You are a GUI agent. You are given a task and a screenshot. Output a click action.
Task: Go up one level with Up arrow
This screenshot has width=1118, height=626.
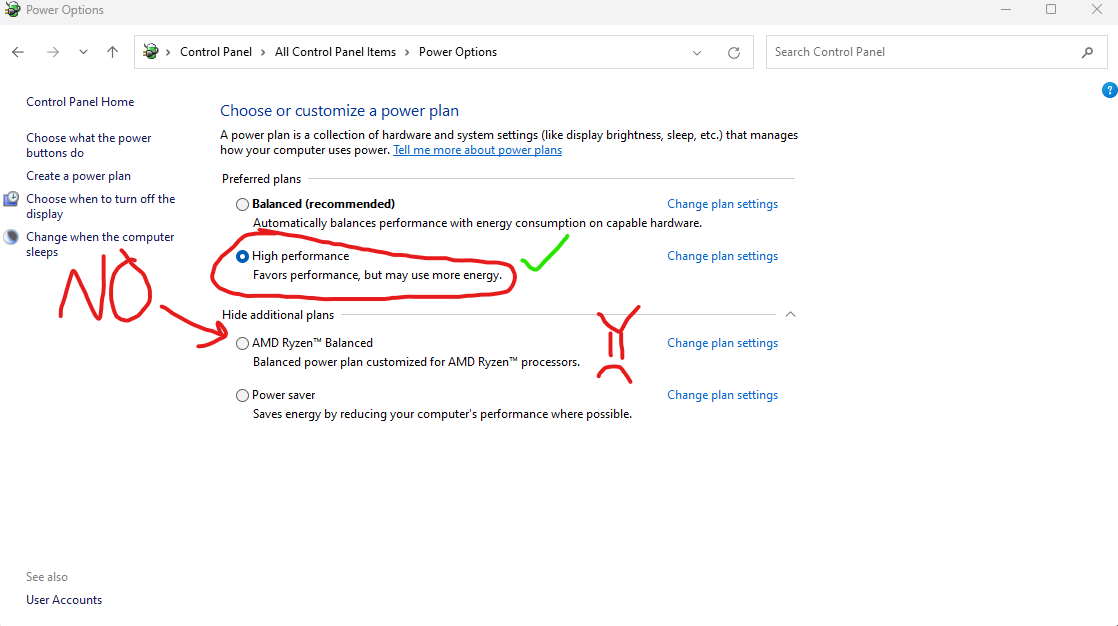(113, 52)
